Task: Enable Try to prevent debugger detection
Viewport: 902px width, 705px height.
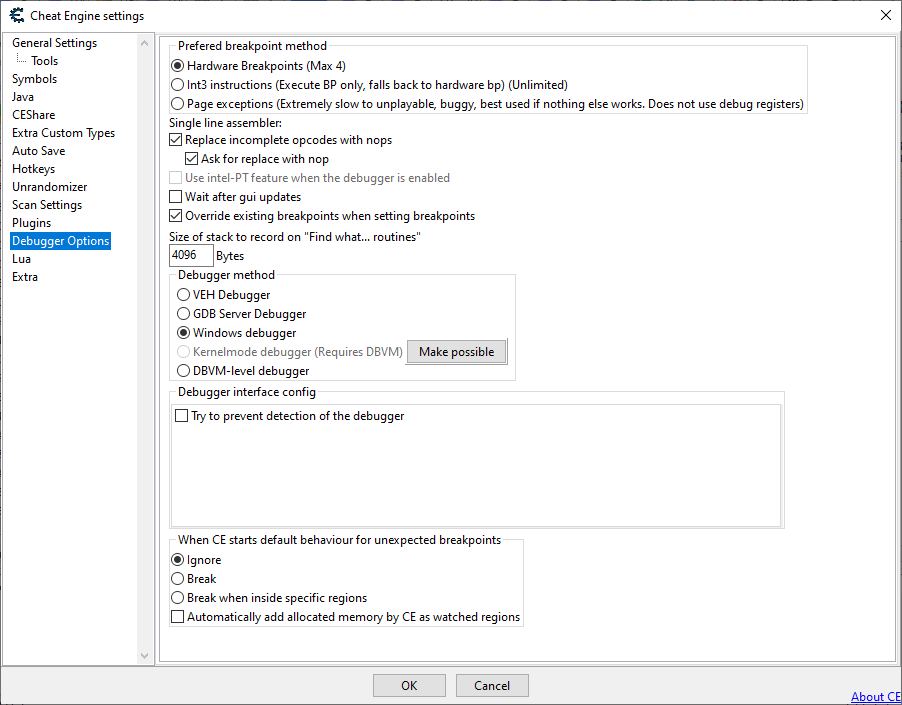Action: tap(181, 416)
